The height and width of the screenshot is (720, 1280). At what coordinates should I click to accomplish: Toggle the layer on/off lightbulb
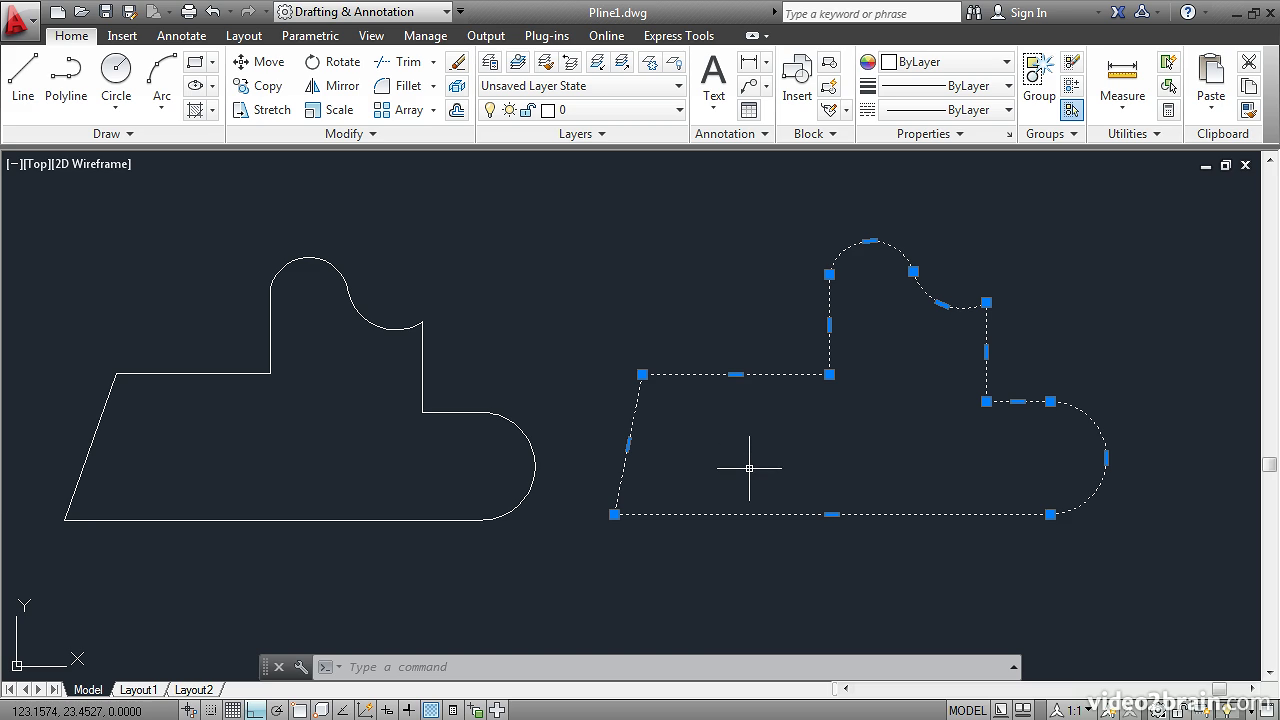pos(490,110)
